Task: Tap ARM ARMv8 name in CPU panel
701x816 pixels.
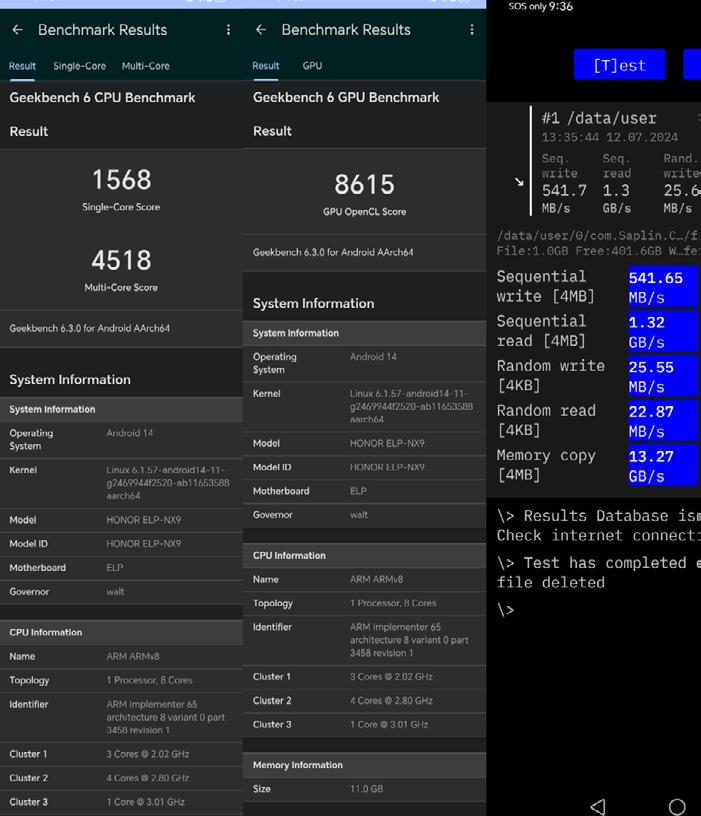Action: tap(133, 657)
